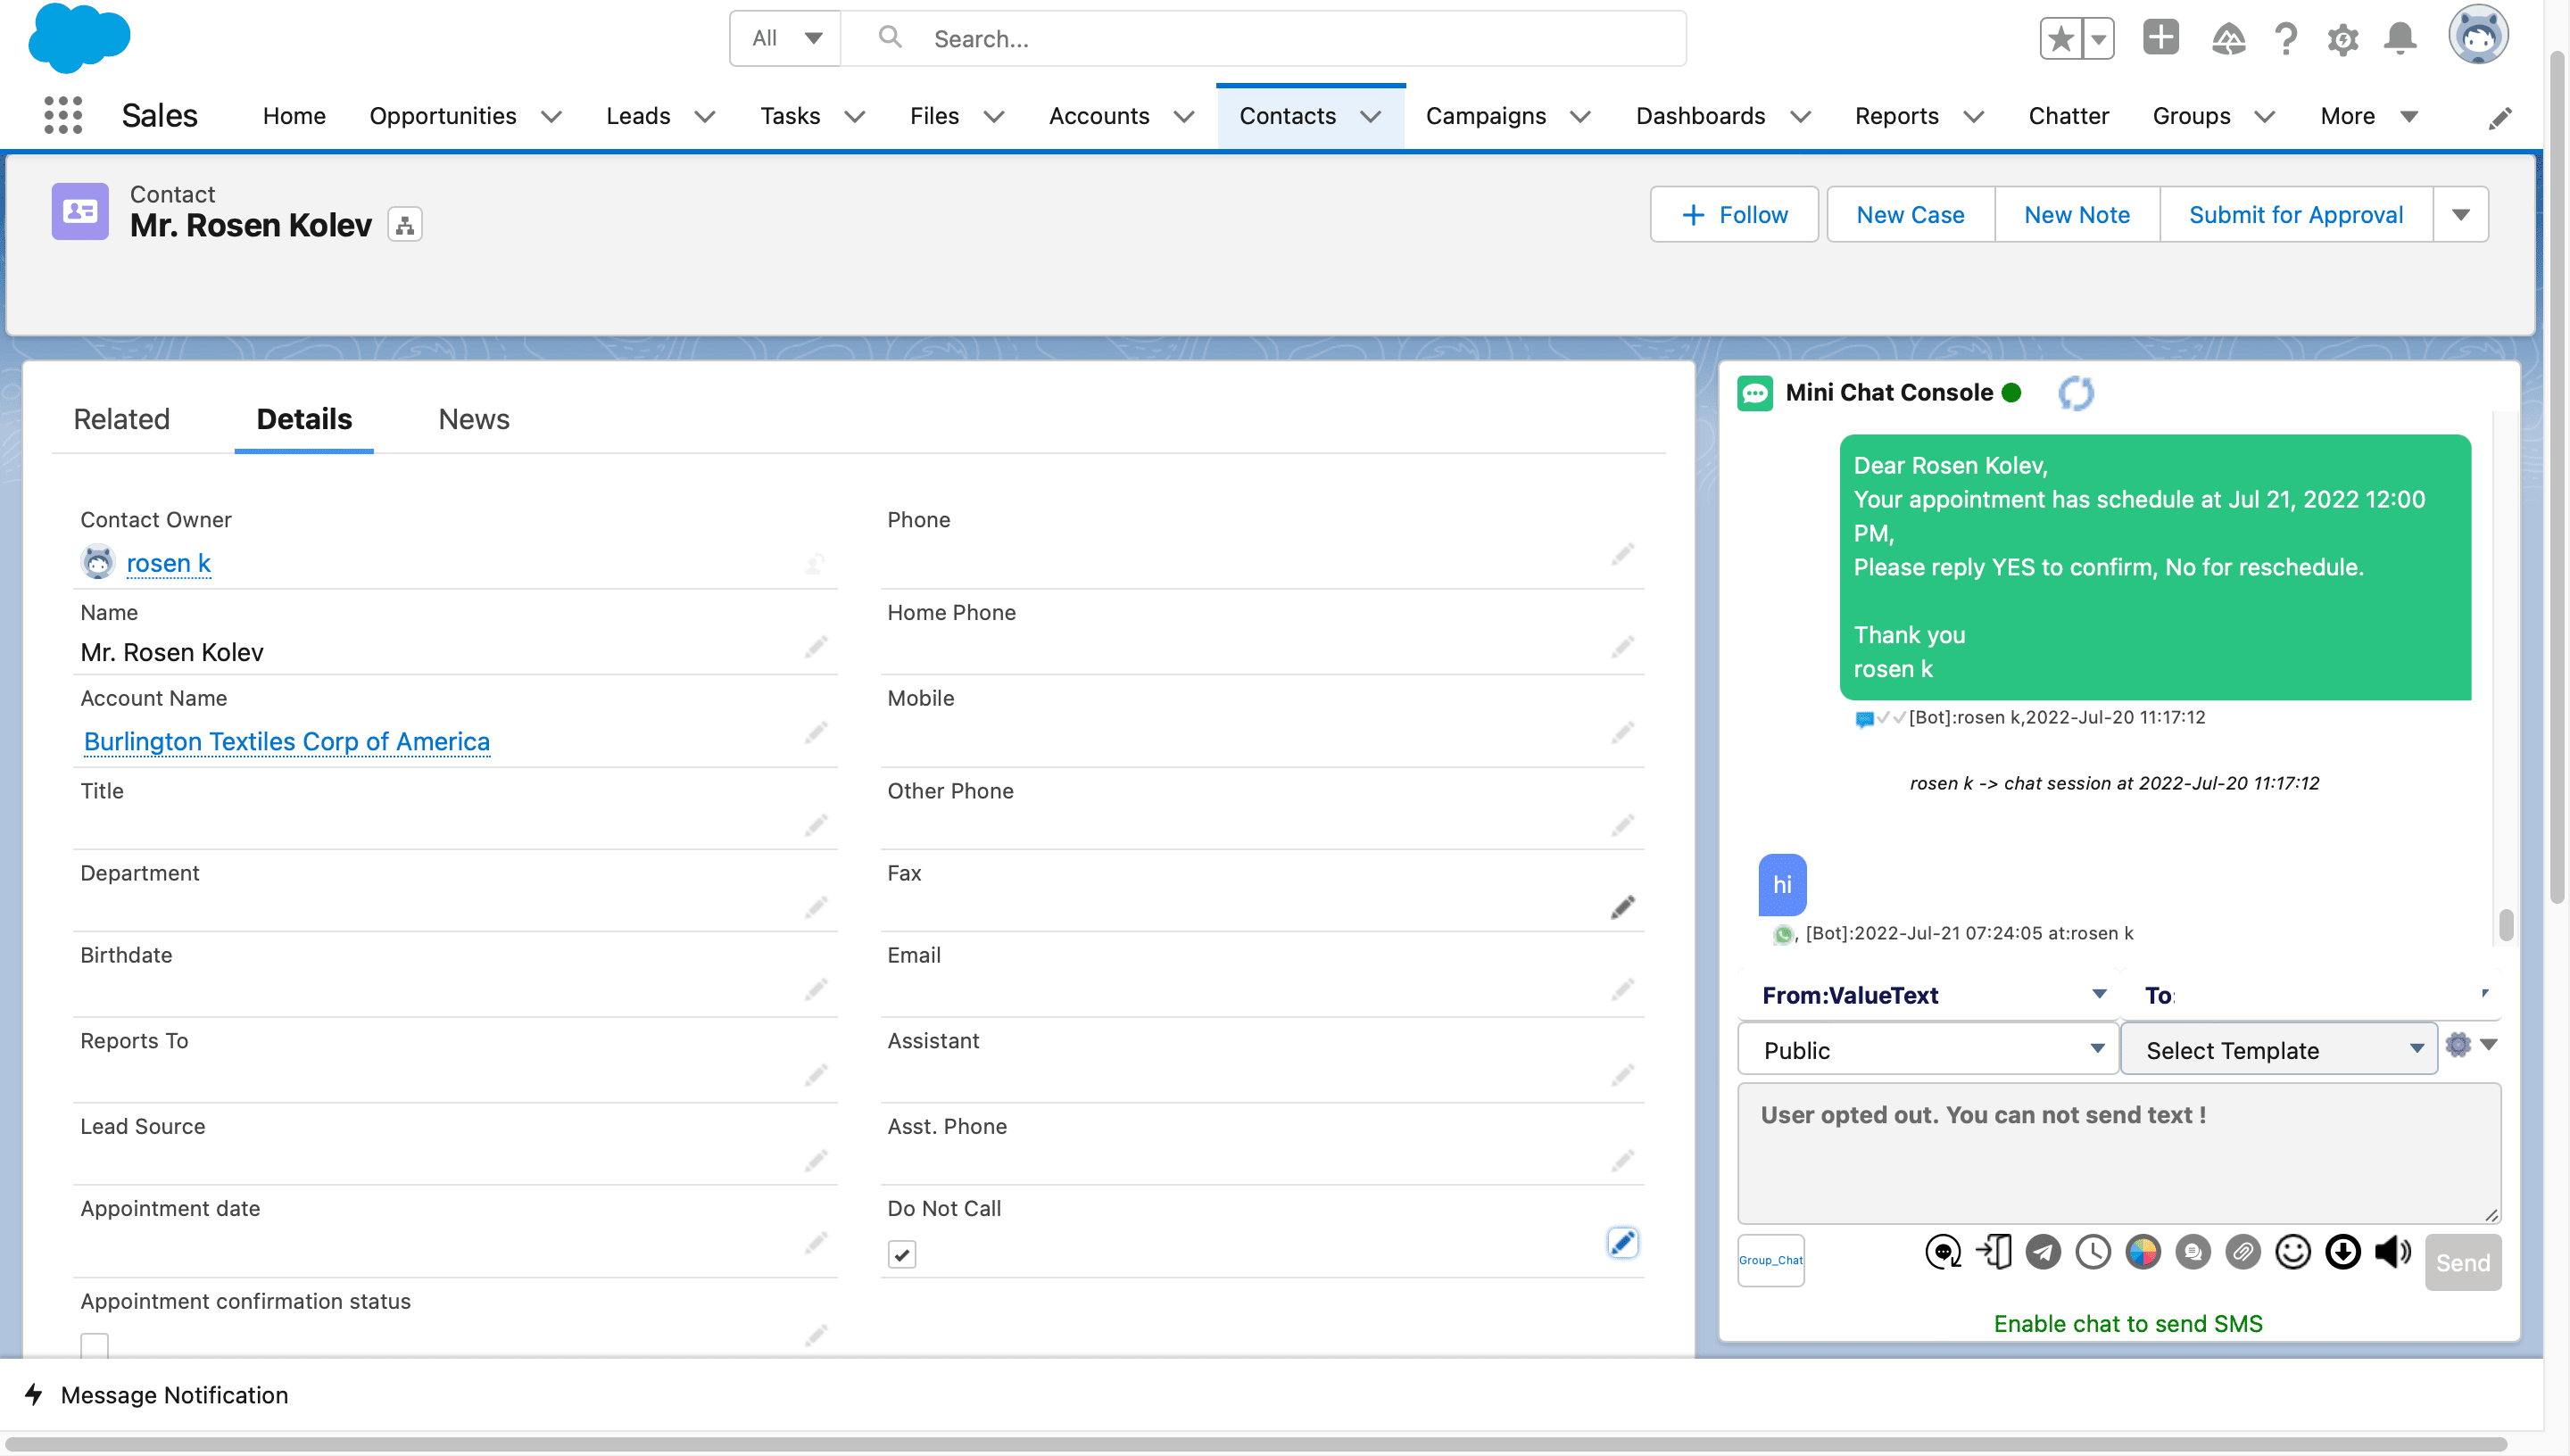Screen dimensions: 2570x1456
Task: Click the Follow button
Action: click(x=1735, y=213)
